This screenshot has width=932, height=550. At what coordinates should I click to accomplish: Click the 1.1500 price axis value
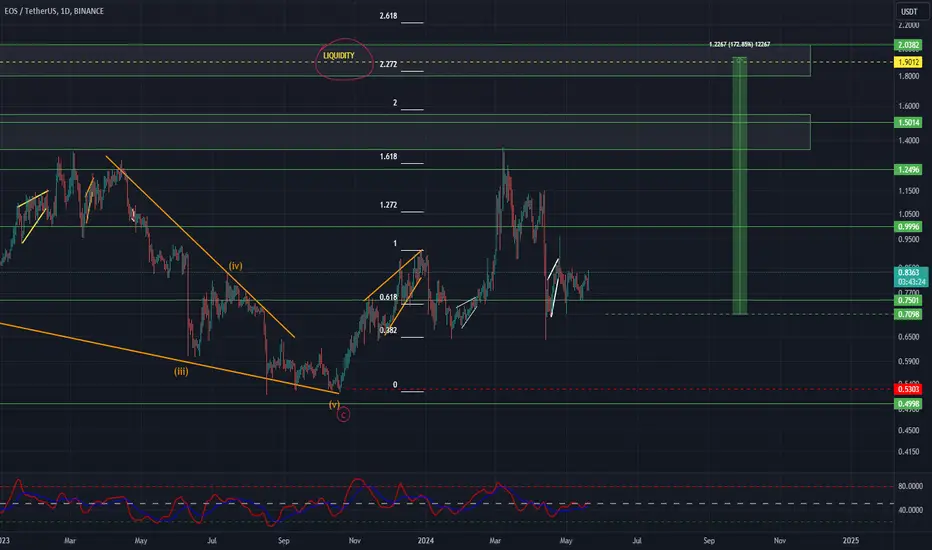pos(909,191)
